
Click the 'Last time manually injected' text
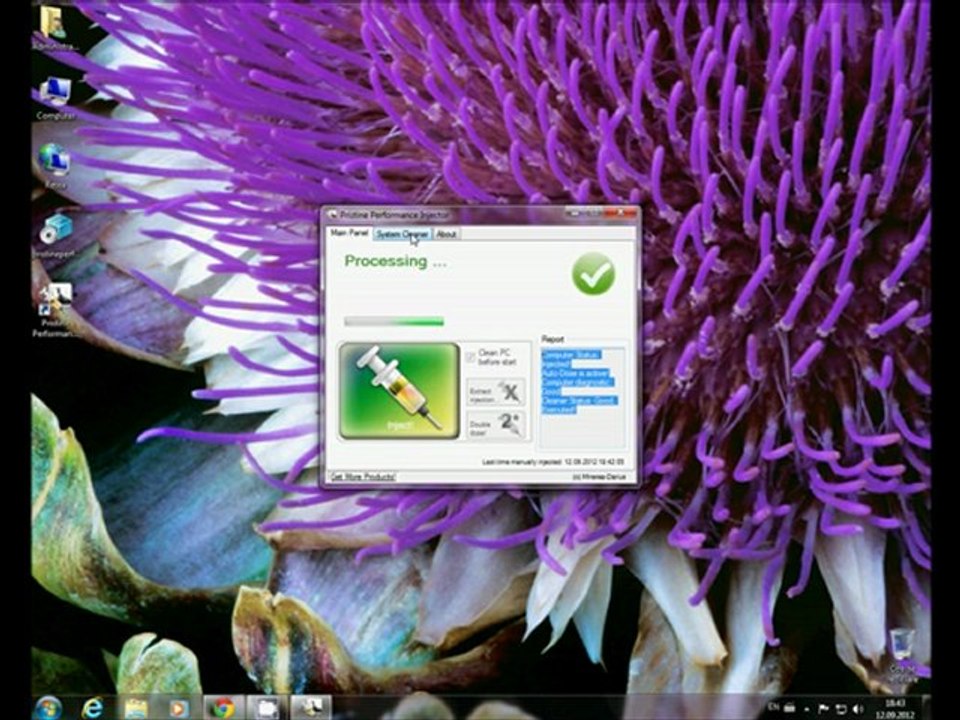(x=553, y=462)
